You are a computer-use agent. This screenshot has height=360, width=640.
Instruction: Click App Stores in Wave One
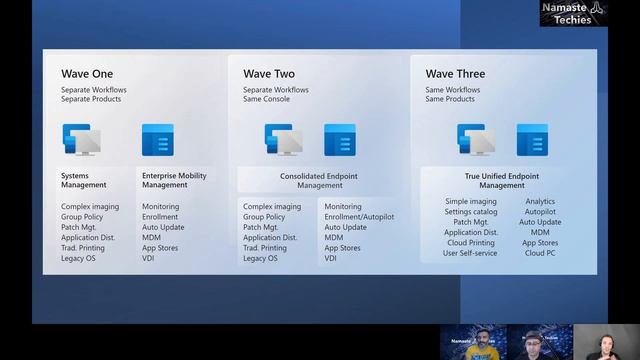point(160,248)
